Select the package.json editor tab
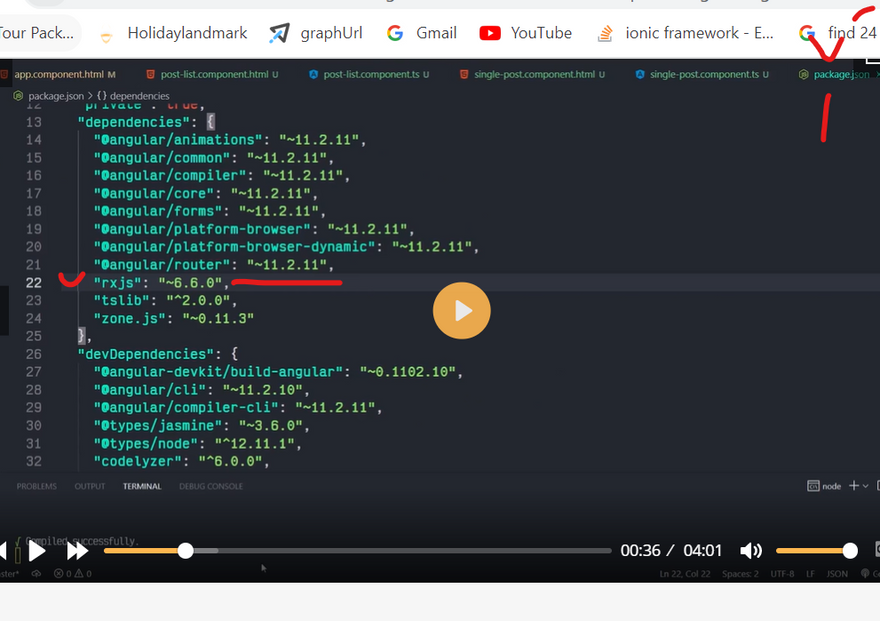Image resolution: width=880 pixels, height=621 pixels. tap(836, 74)
